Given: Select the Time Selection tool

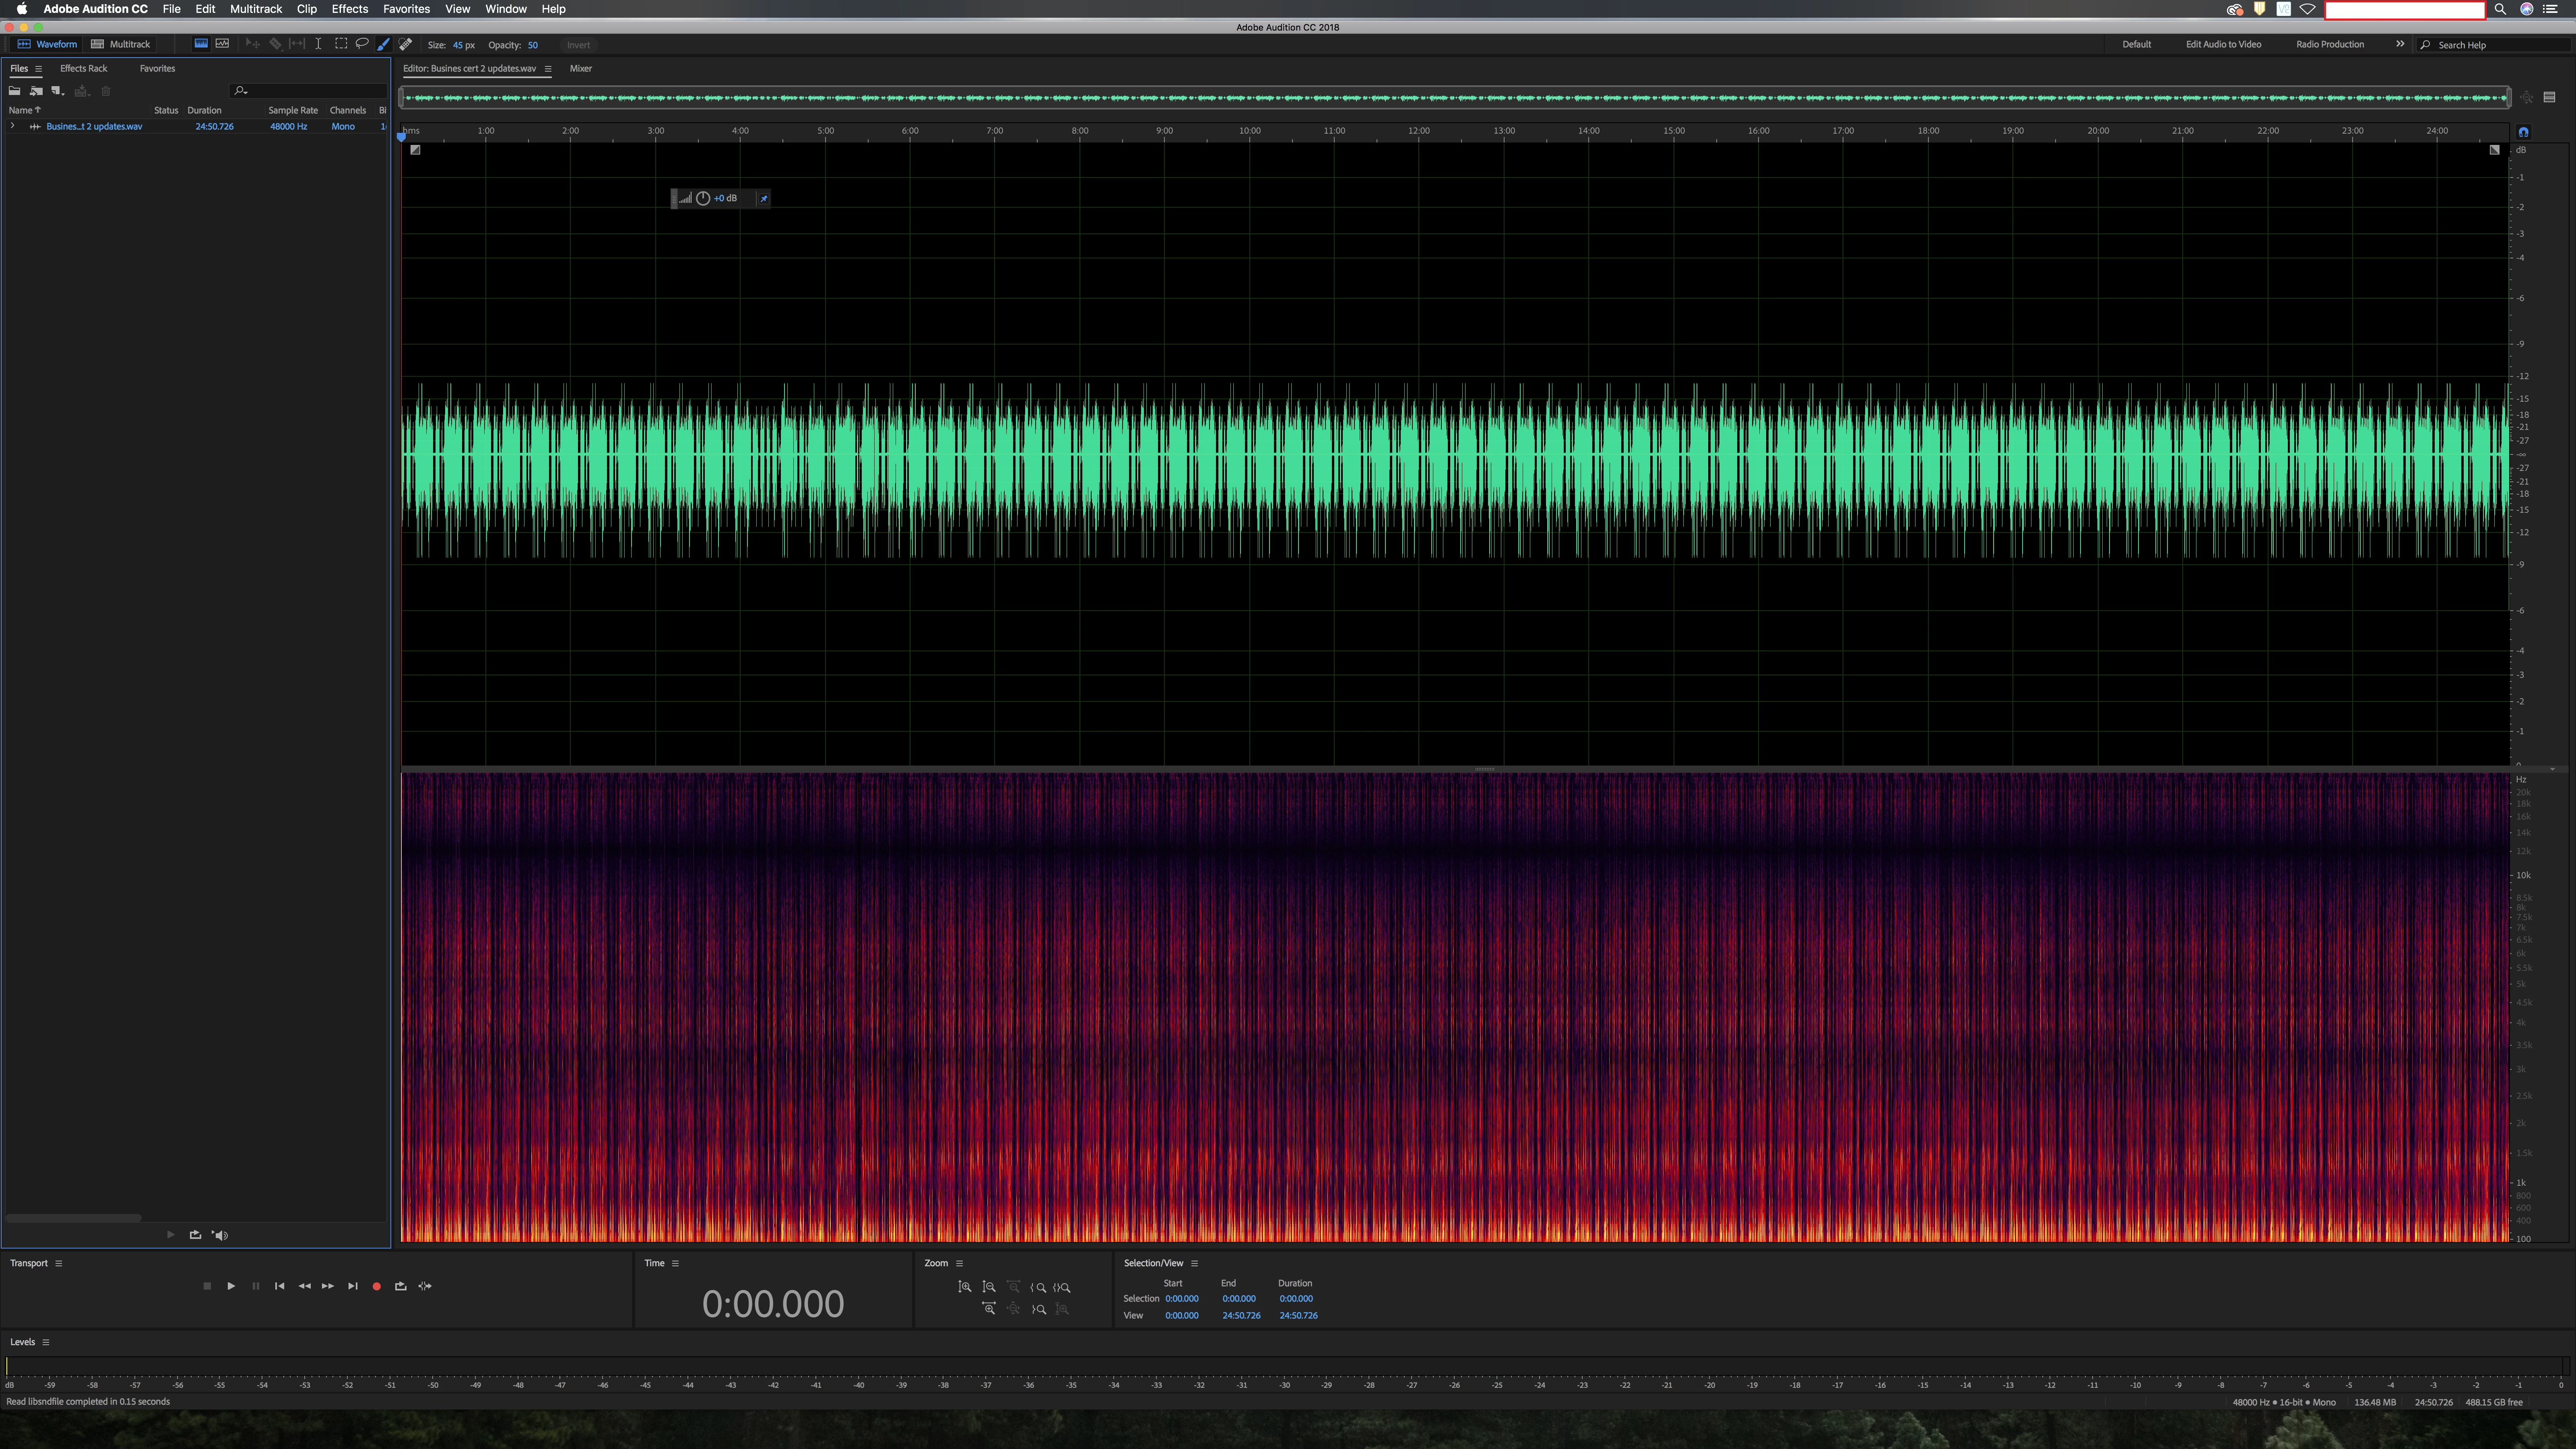Looking at the screenshot, I should (x=318, y=44).
